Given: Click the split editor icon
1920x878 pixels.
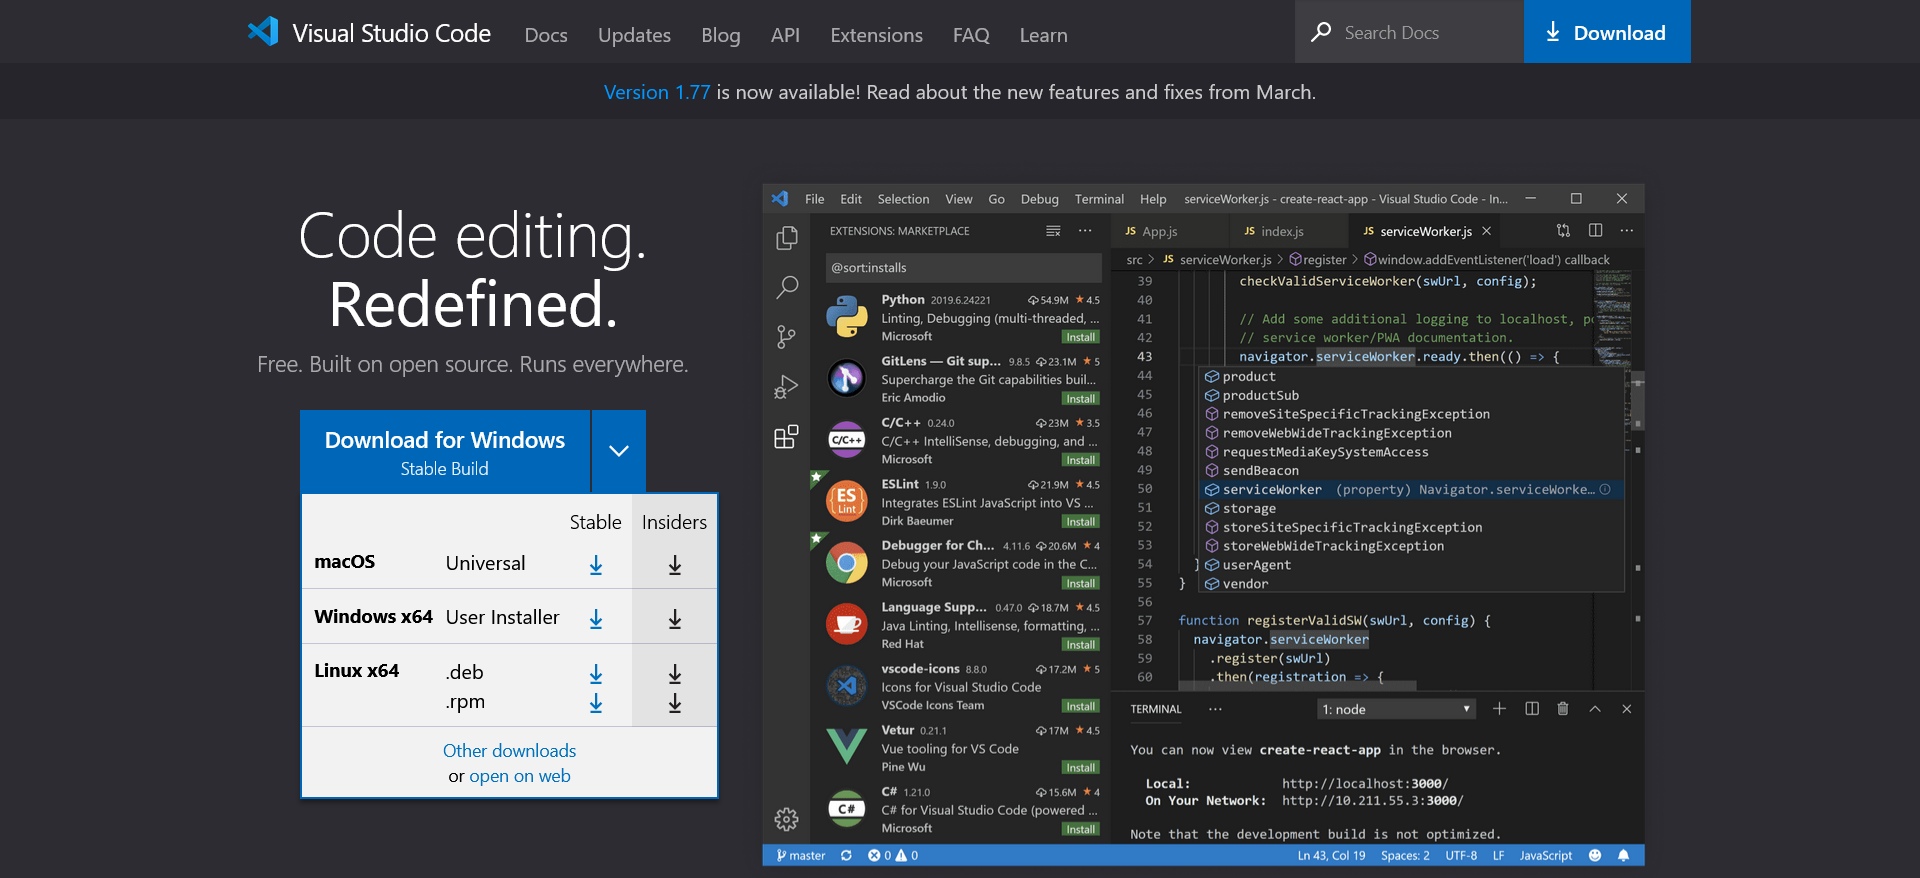Looking at the screenshot, I should pos(1595,230).
